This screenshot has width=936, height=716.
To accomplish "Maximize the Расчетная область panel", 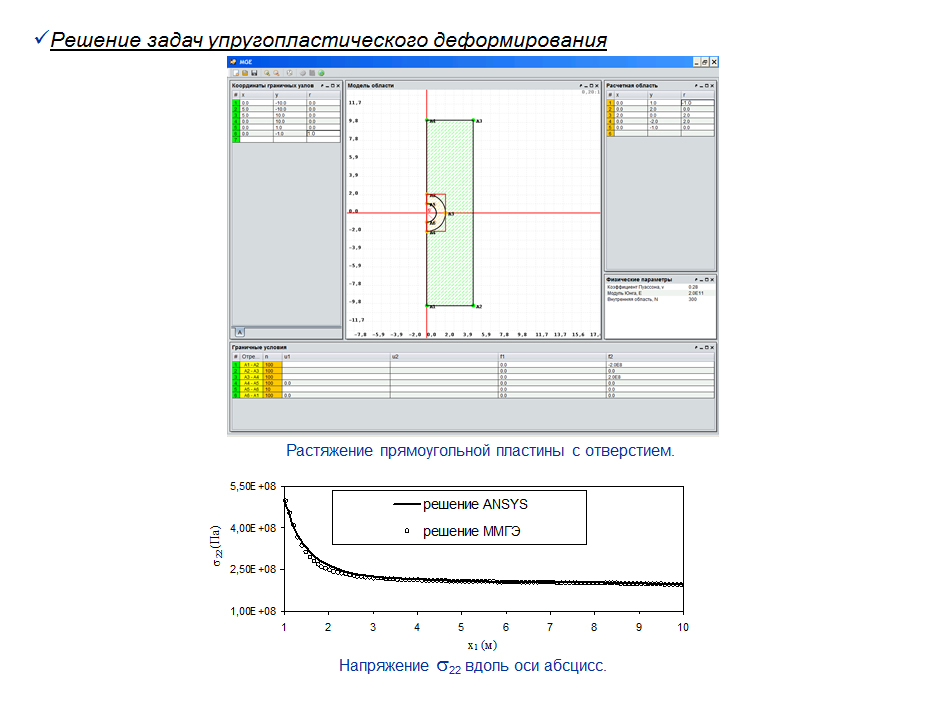I will pos(707,86).
